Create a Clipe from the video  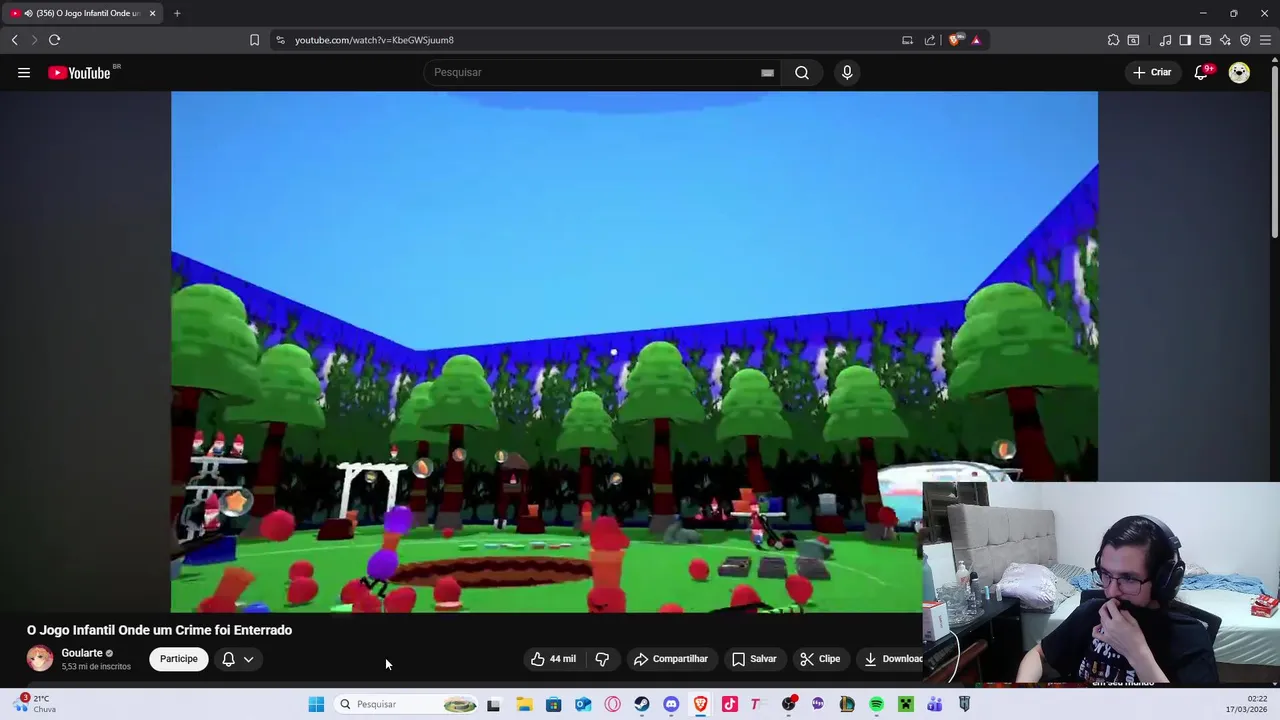click(x=820, y=659)
